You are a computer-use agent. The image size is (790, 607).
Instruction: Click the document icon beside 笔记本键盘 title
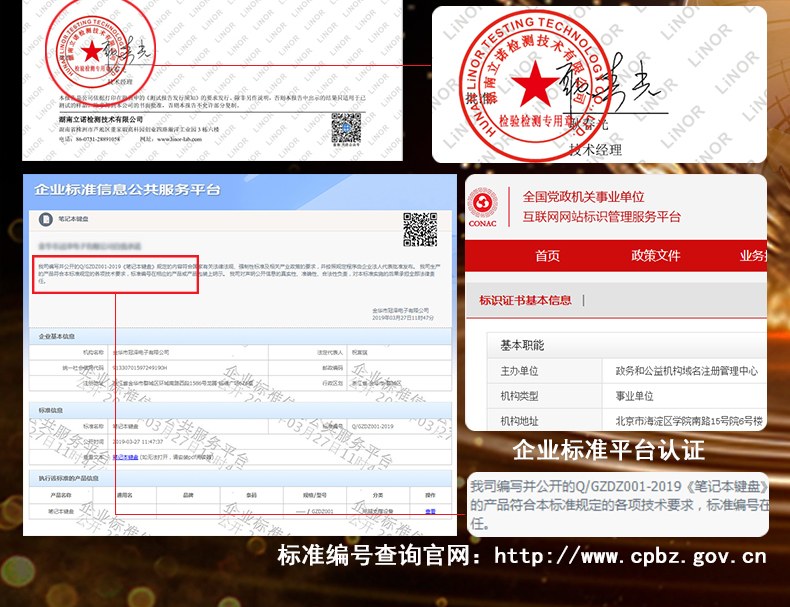tap(46, 219)
